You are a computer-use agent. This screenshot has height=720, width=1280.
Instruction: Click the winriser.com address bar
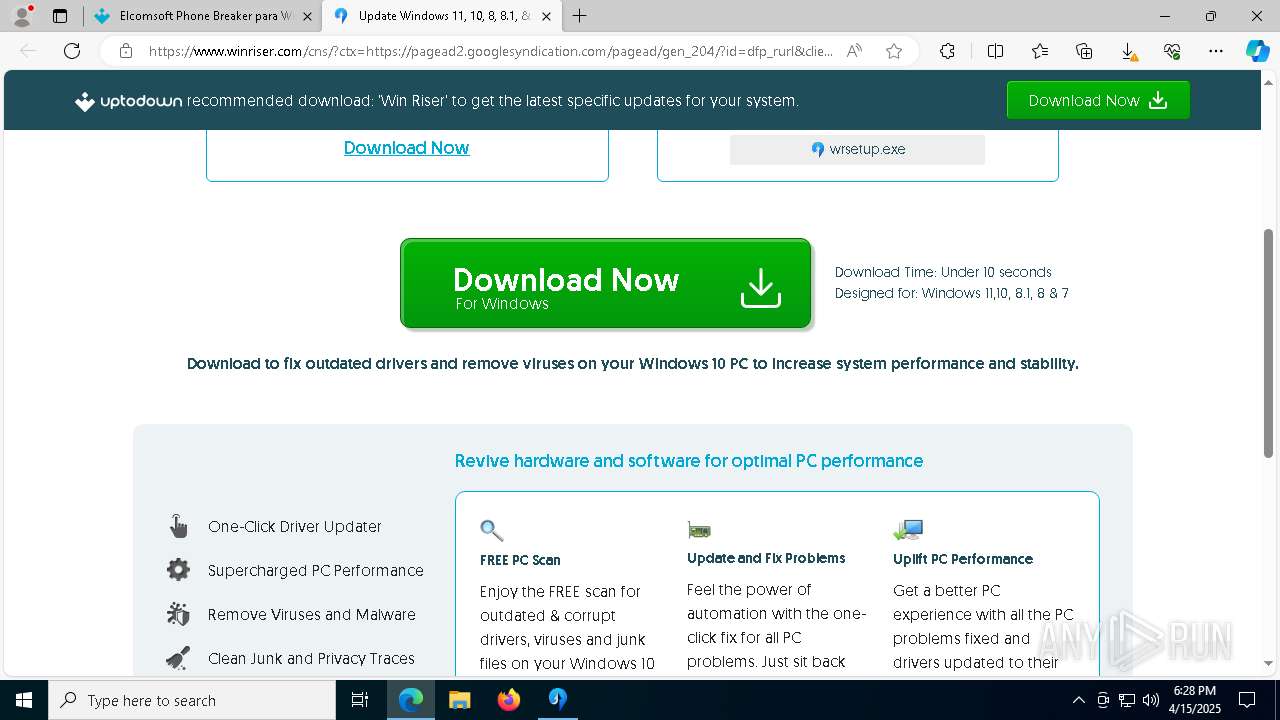pyautogui.click(x=490, y=51)
